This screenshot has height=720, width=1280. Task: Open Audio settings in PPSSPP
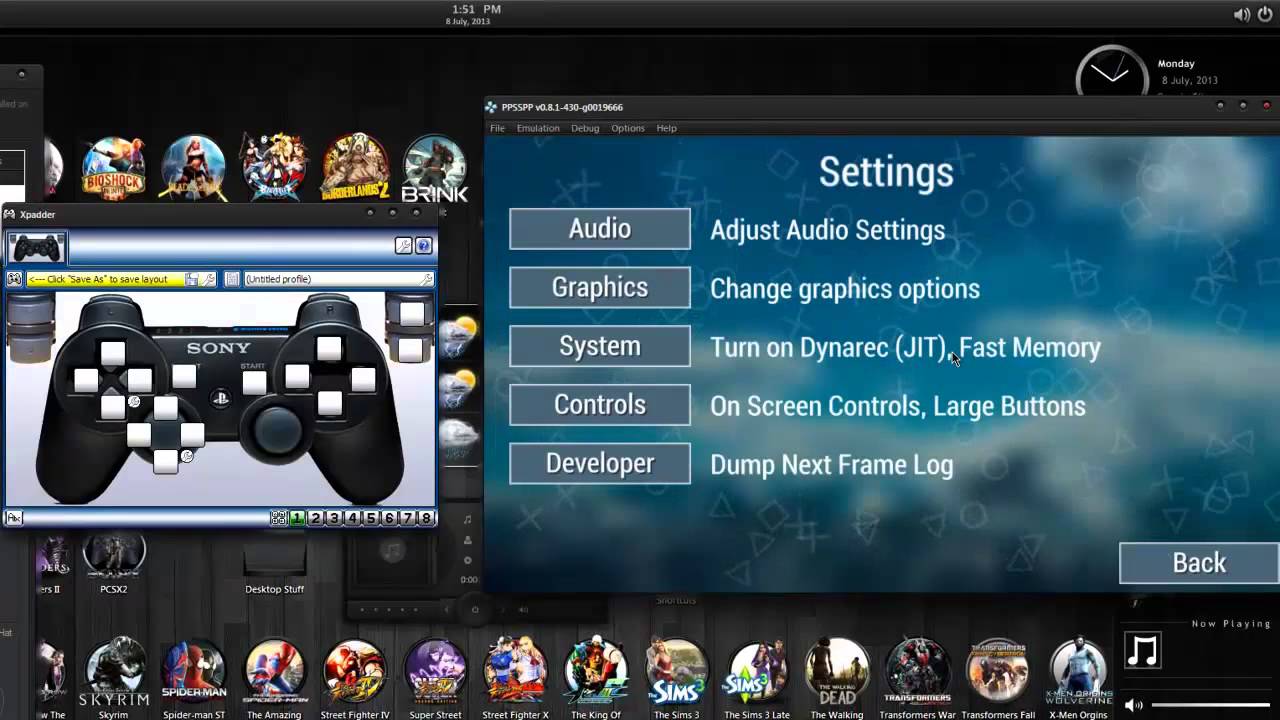pyautogui.click(x=600, y=229)
